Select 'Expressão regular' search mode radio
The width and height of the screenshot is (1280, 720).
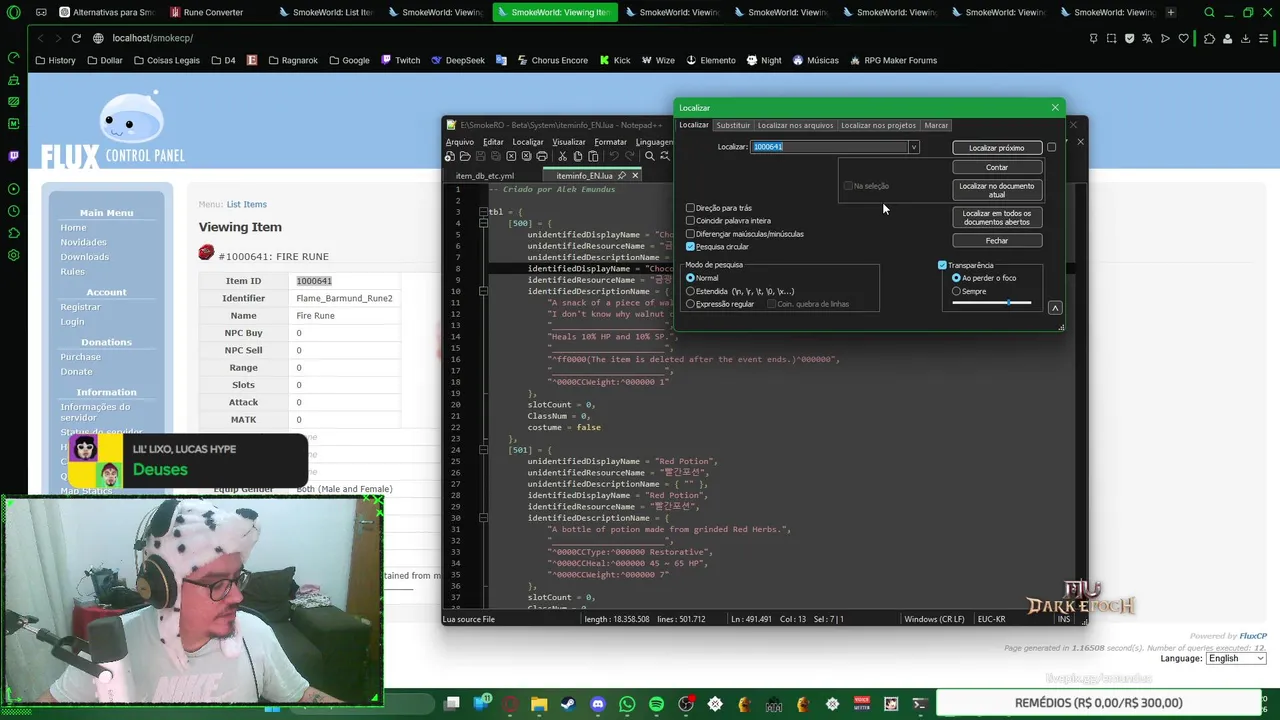690,304
